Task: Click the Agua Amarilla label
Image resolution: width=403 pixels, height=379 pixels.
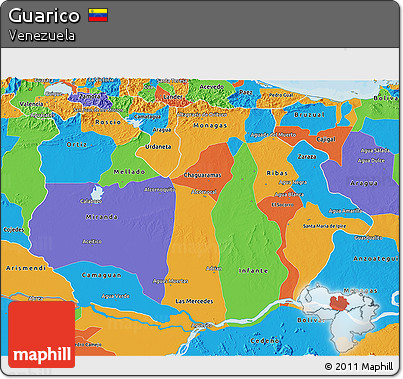Action: pos(345,211)
